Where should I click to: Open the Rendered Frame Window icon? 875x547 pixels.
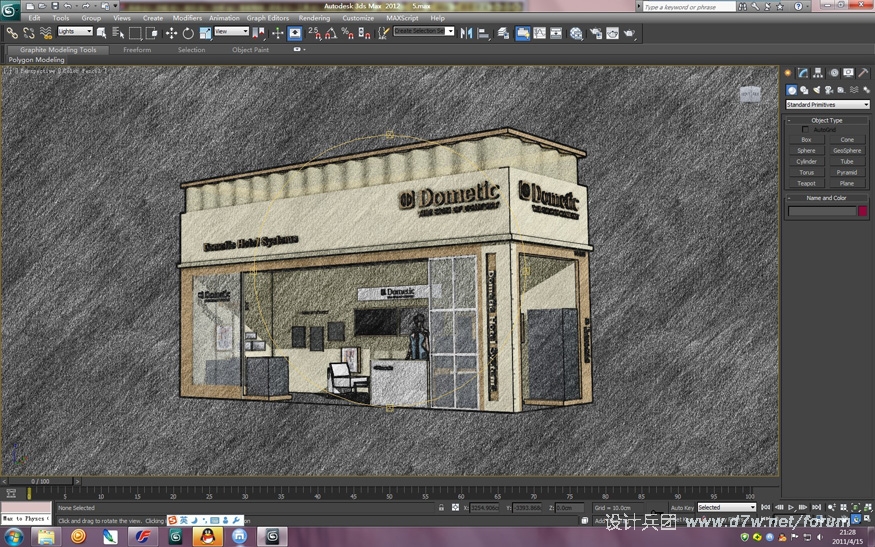tap(612, 33)
